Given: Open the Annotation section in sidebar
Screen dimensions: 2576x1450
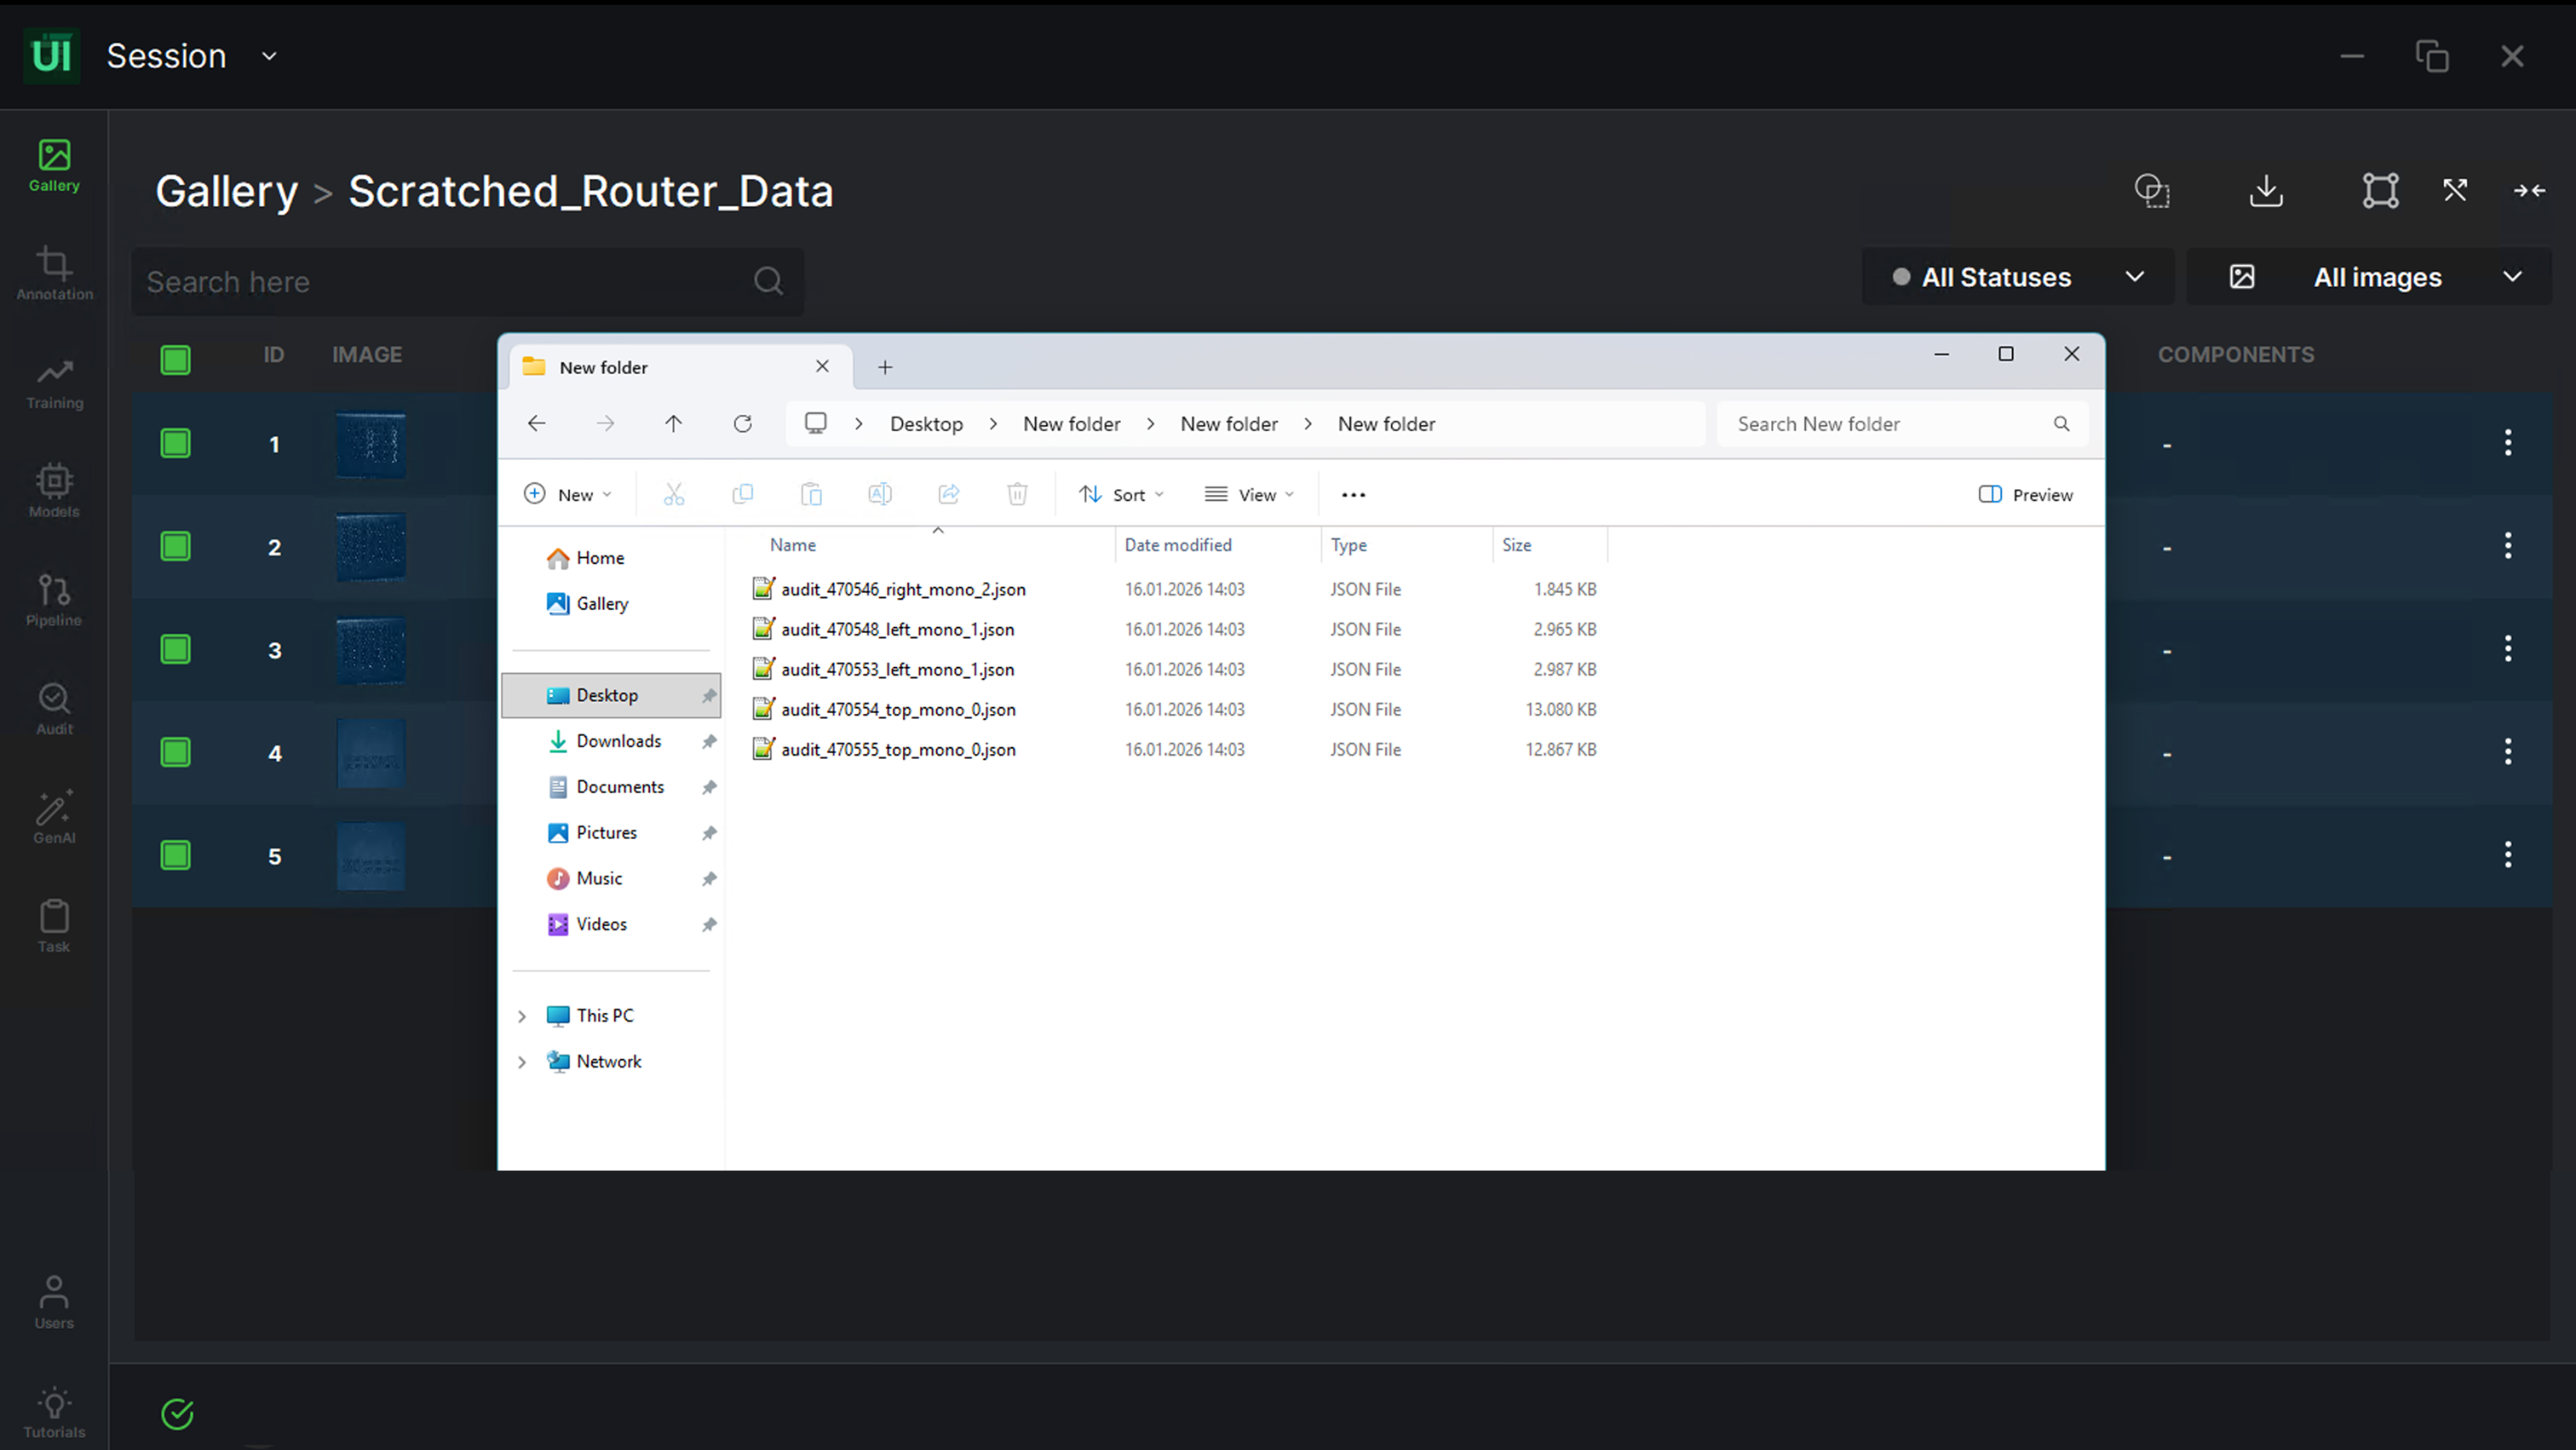Looking at the screenshot, I should coord(54,273).
